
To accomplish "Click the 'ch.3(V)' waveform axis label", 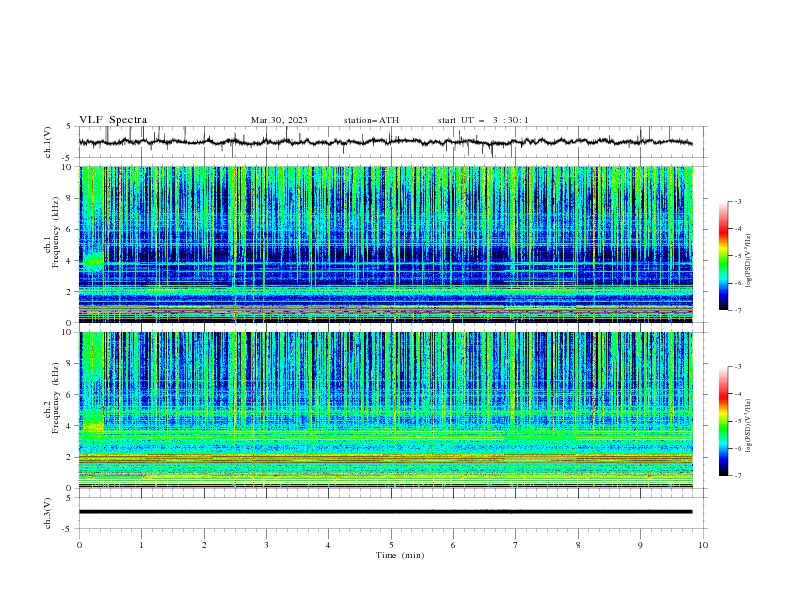I will click(48, 513).
